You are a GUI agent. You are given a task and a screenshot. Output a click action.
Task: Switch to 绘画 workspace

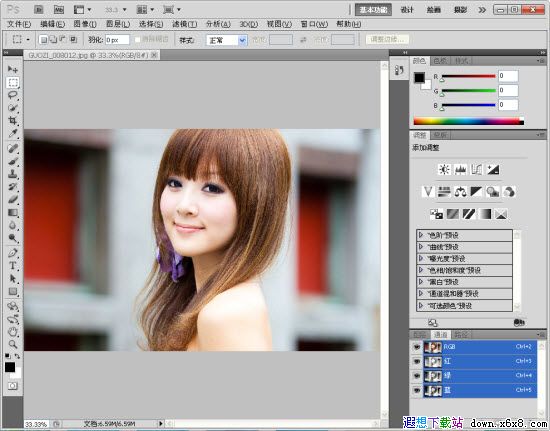point(434,10)
